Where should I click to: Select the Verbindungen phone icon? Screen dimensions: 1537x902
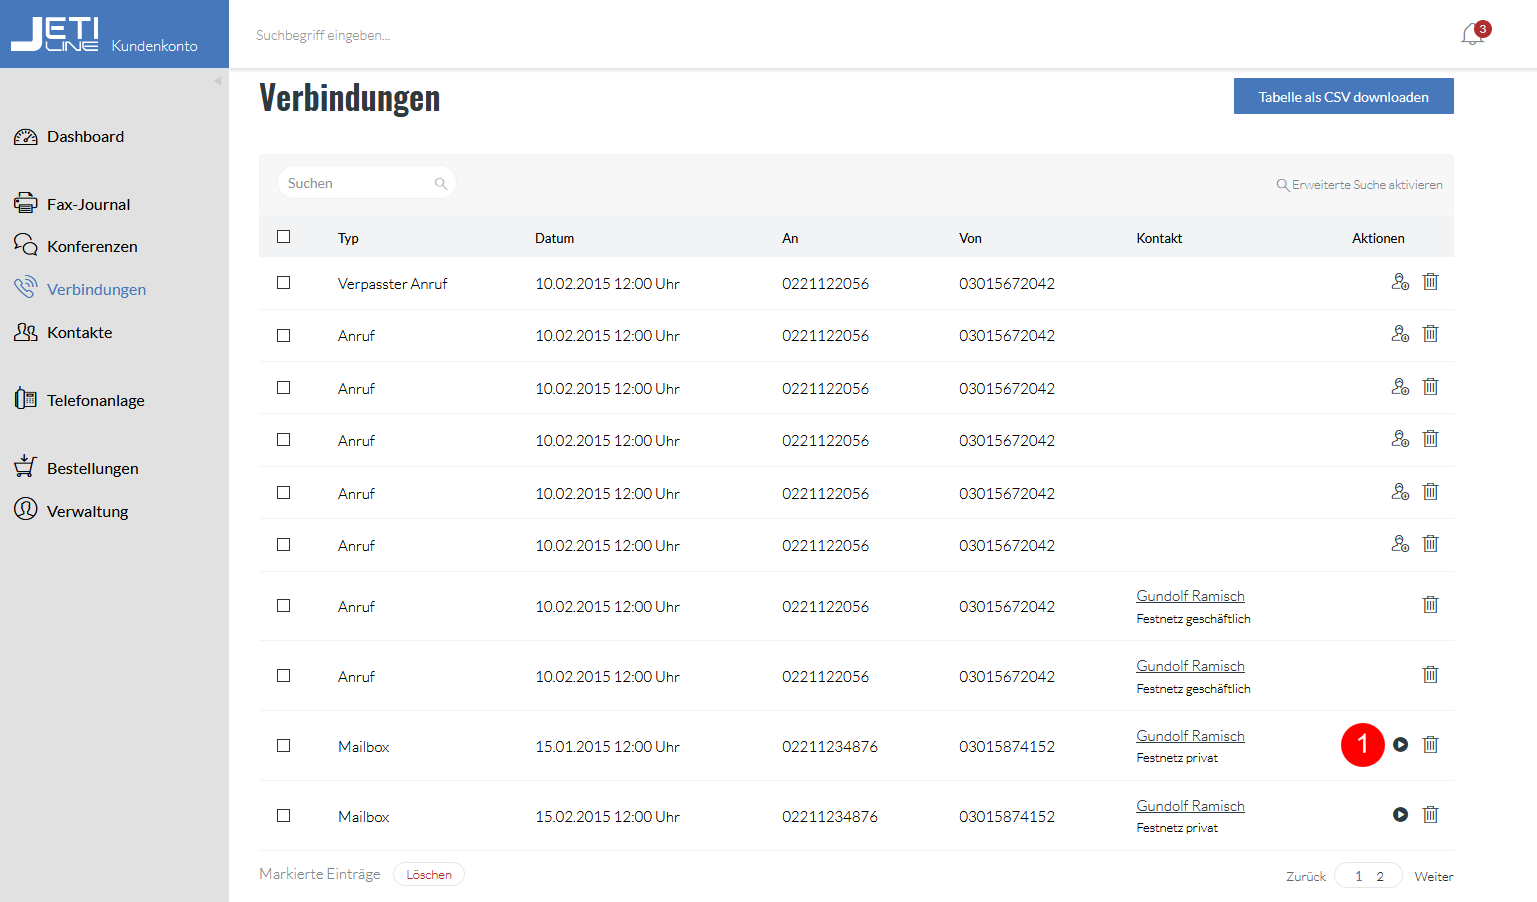tap(25, 288)
